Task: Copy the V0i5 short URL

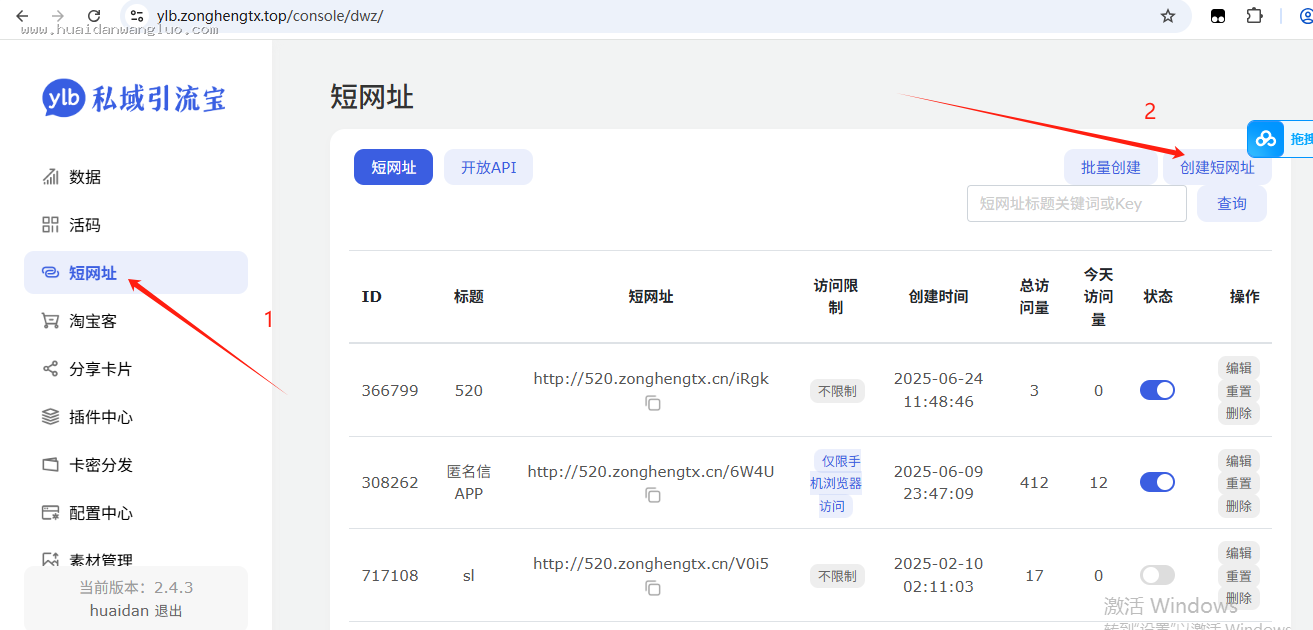Action: [x=652, y=588]
